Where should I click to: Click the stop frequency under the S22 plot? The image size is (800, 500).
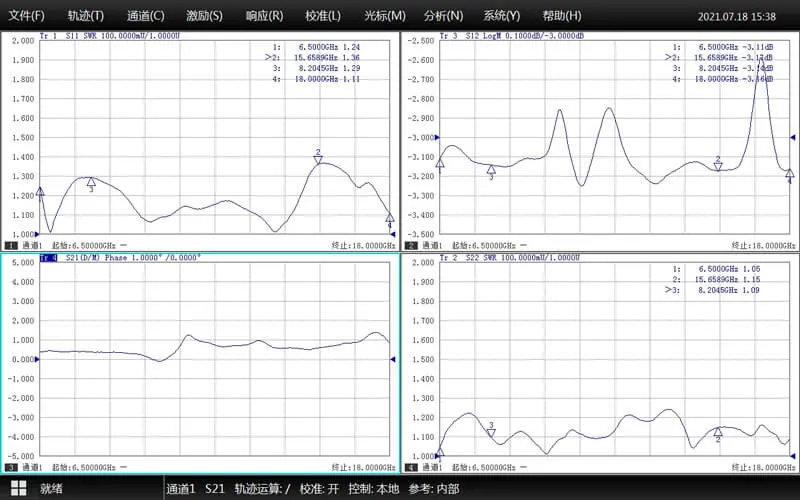click(x=763, y=468)
